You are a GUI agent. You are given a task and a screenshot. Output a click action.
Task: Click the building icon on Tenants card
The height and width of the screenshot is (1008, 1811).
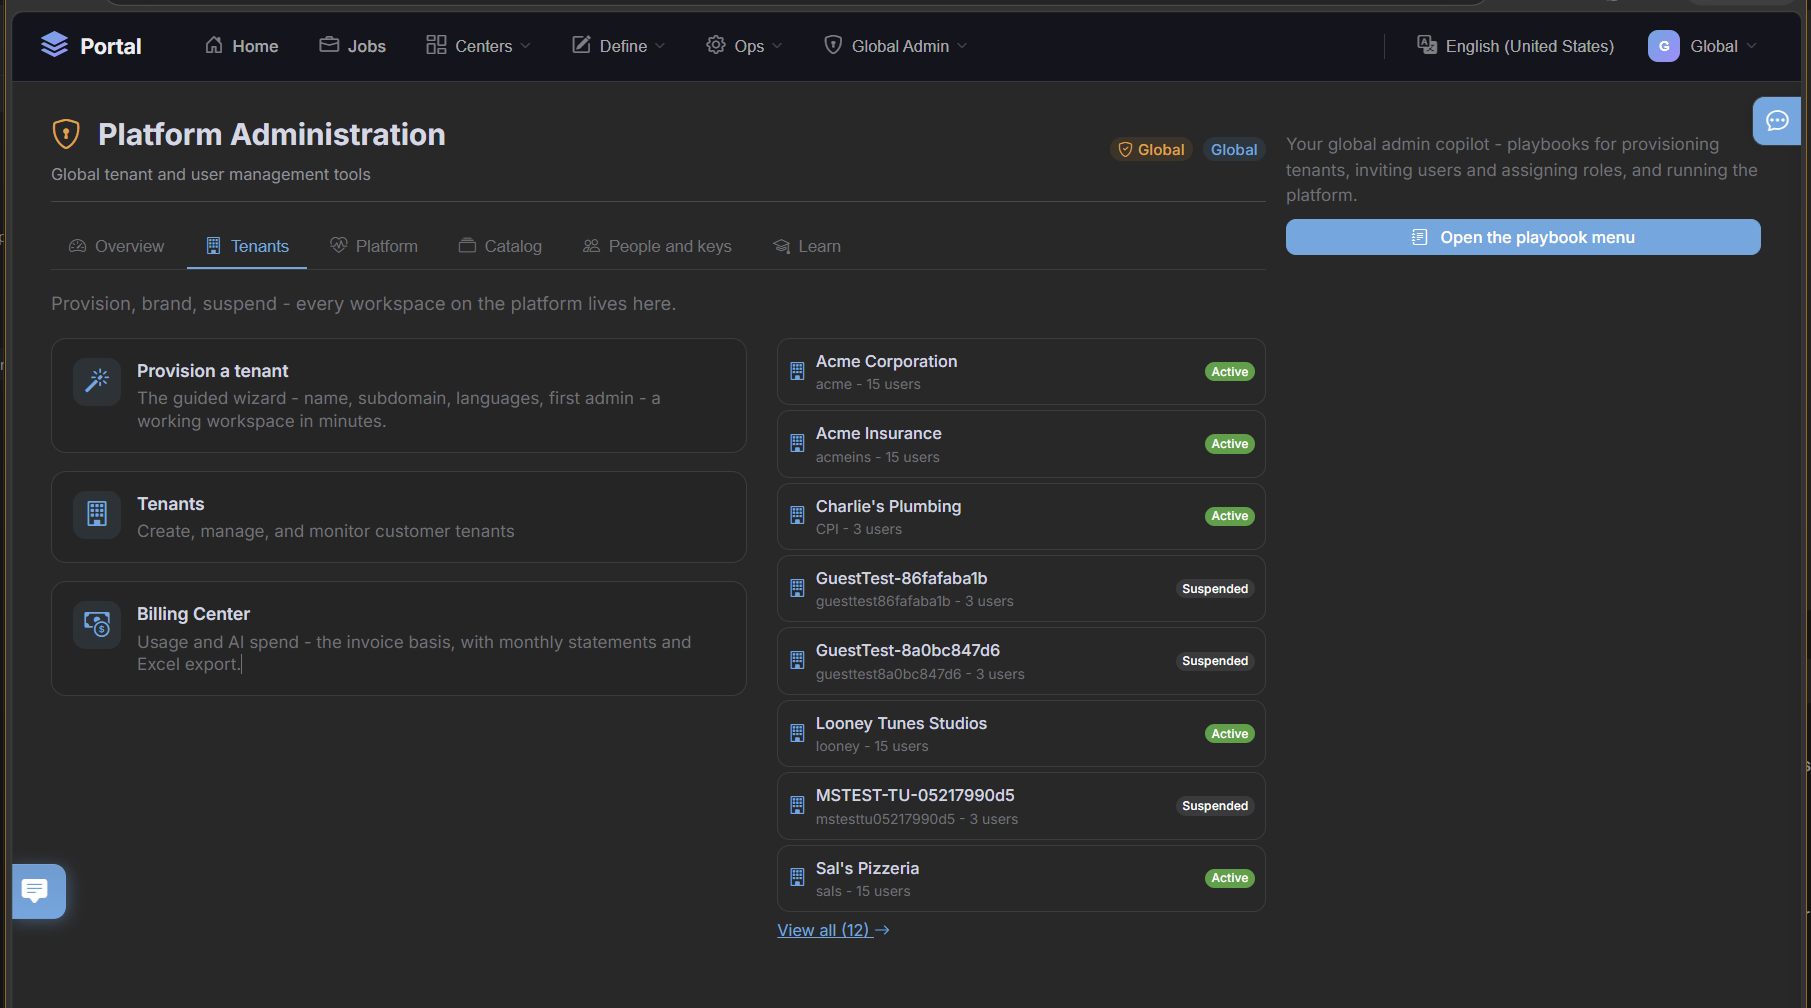97,514
